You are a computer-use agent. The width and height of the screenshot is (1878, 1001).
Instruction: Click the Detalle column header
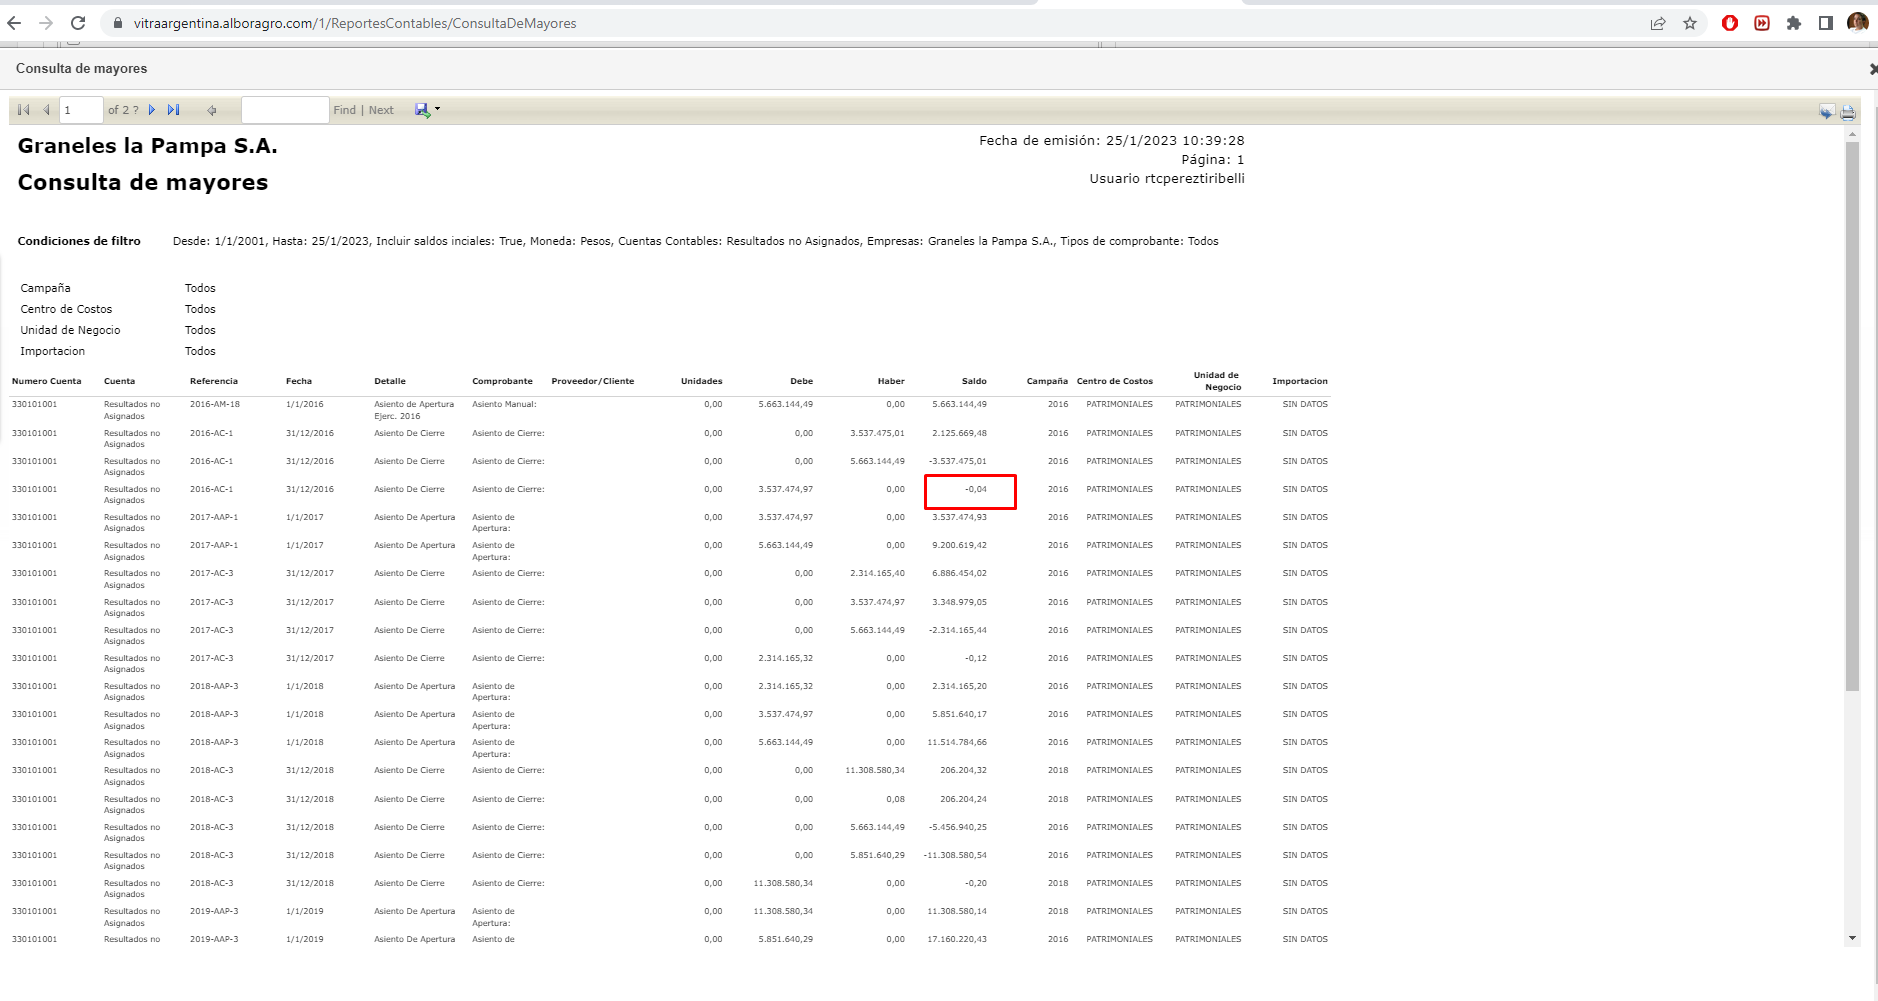[x=390, y=381]
